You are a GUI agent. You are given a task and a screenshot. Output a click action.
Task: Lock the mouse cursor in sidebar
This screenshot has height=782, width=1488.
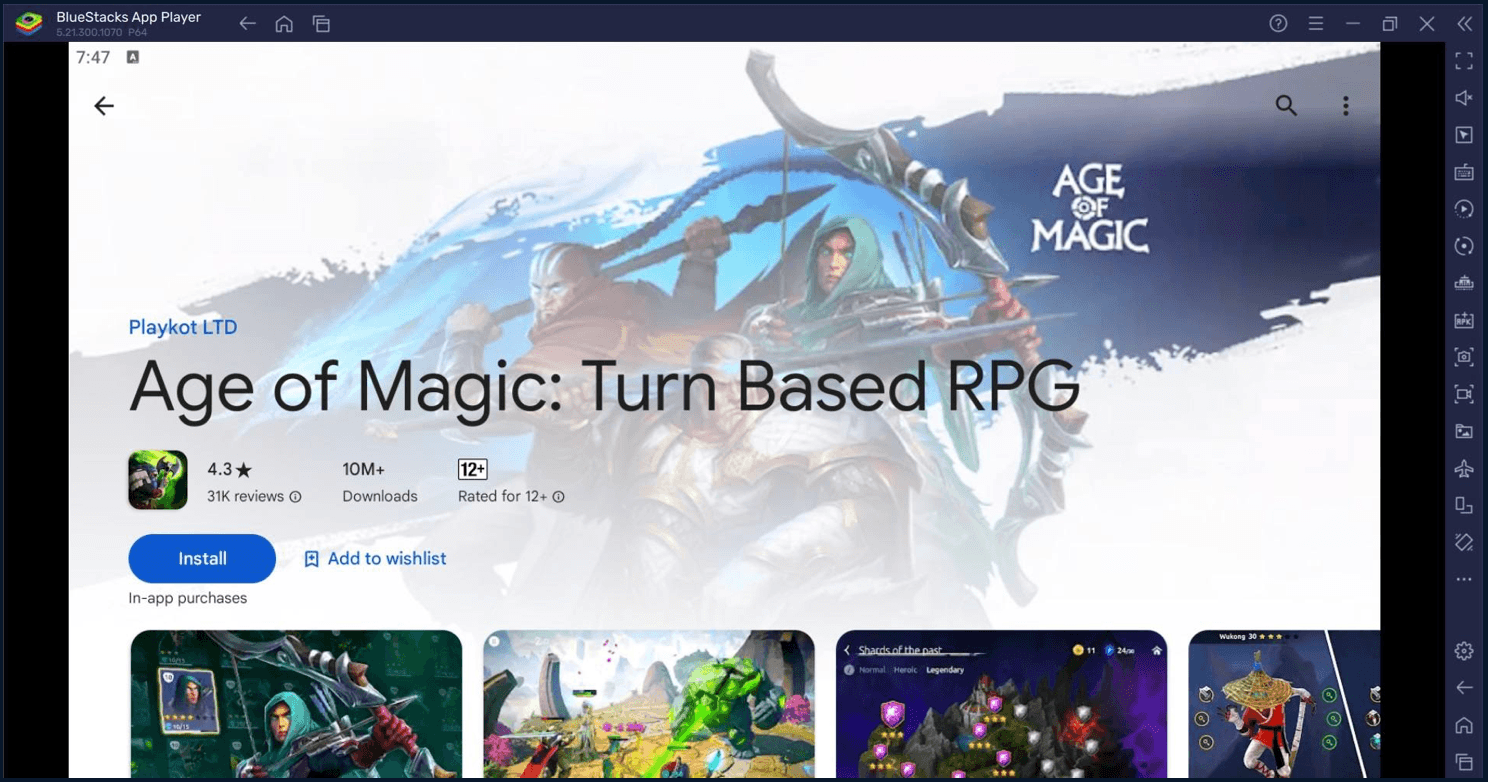(1464, 135)
